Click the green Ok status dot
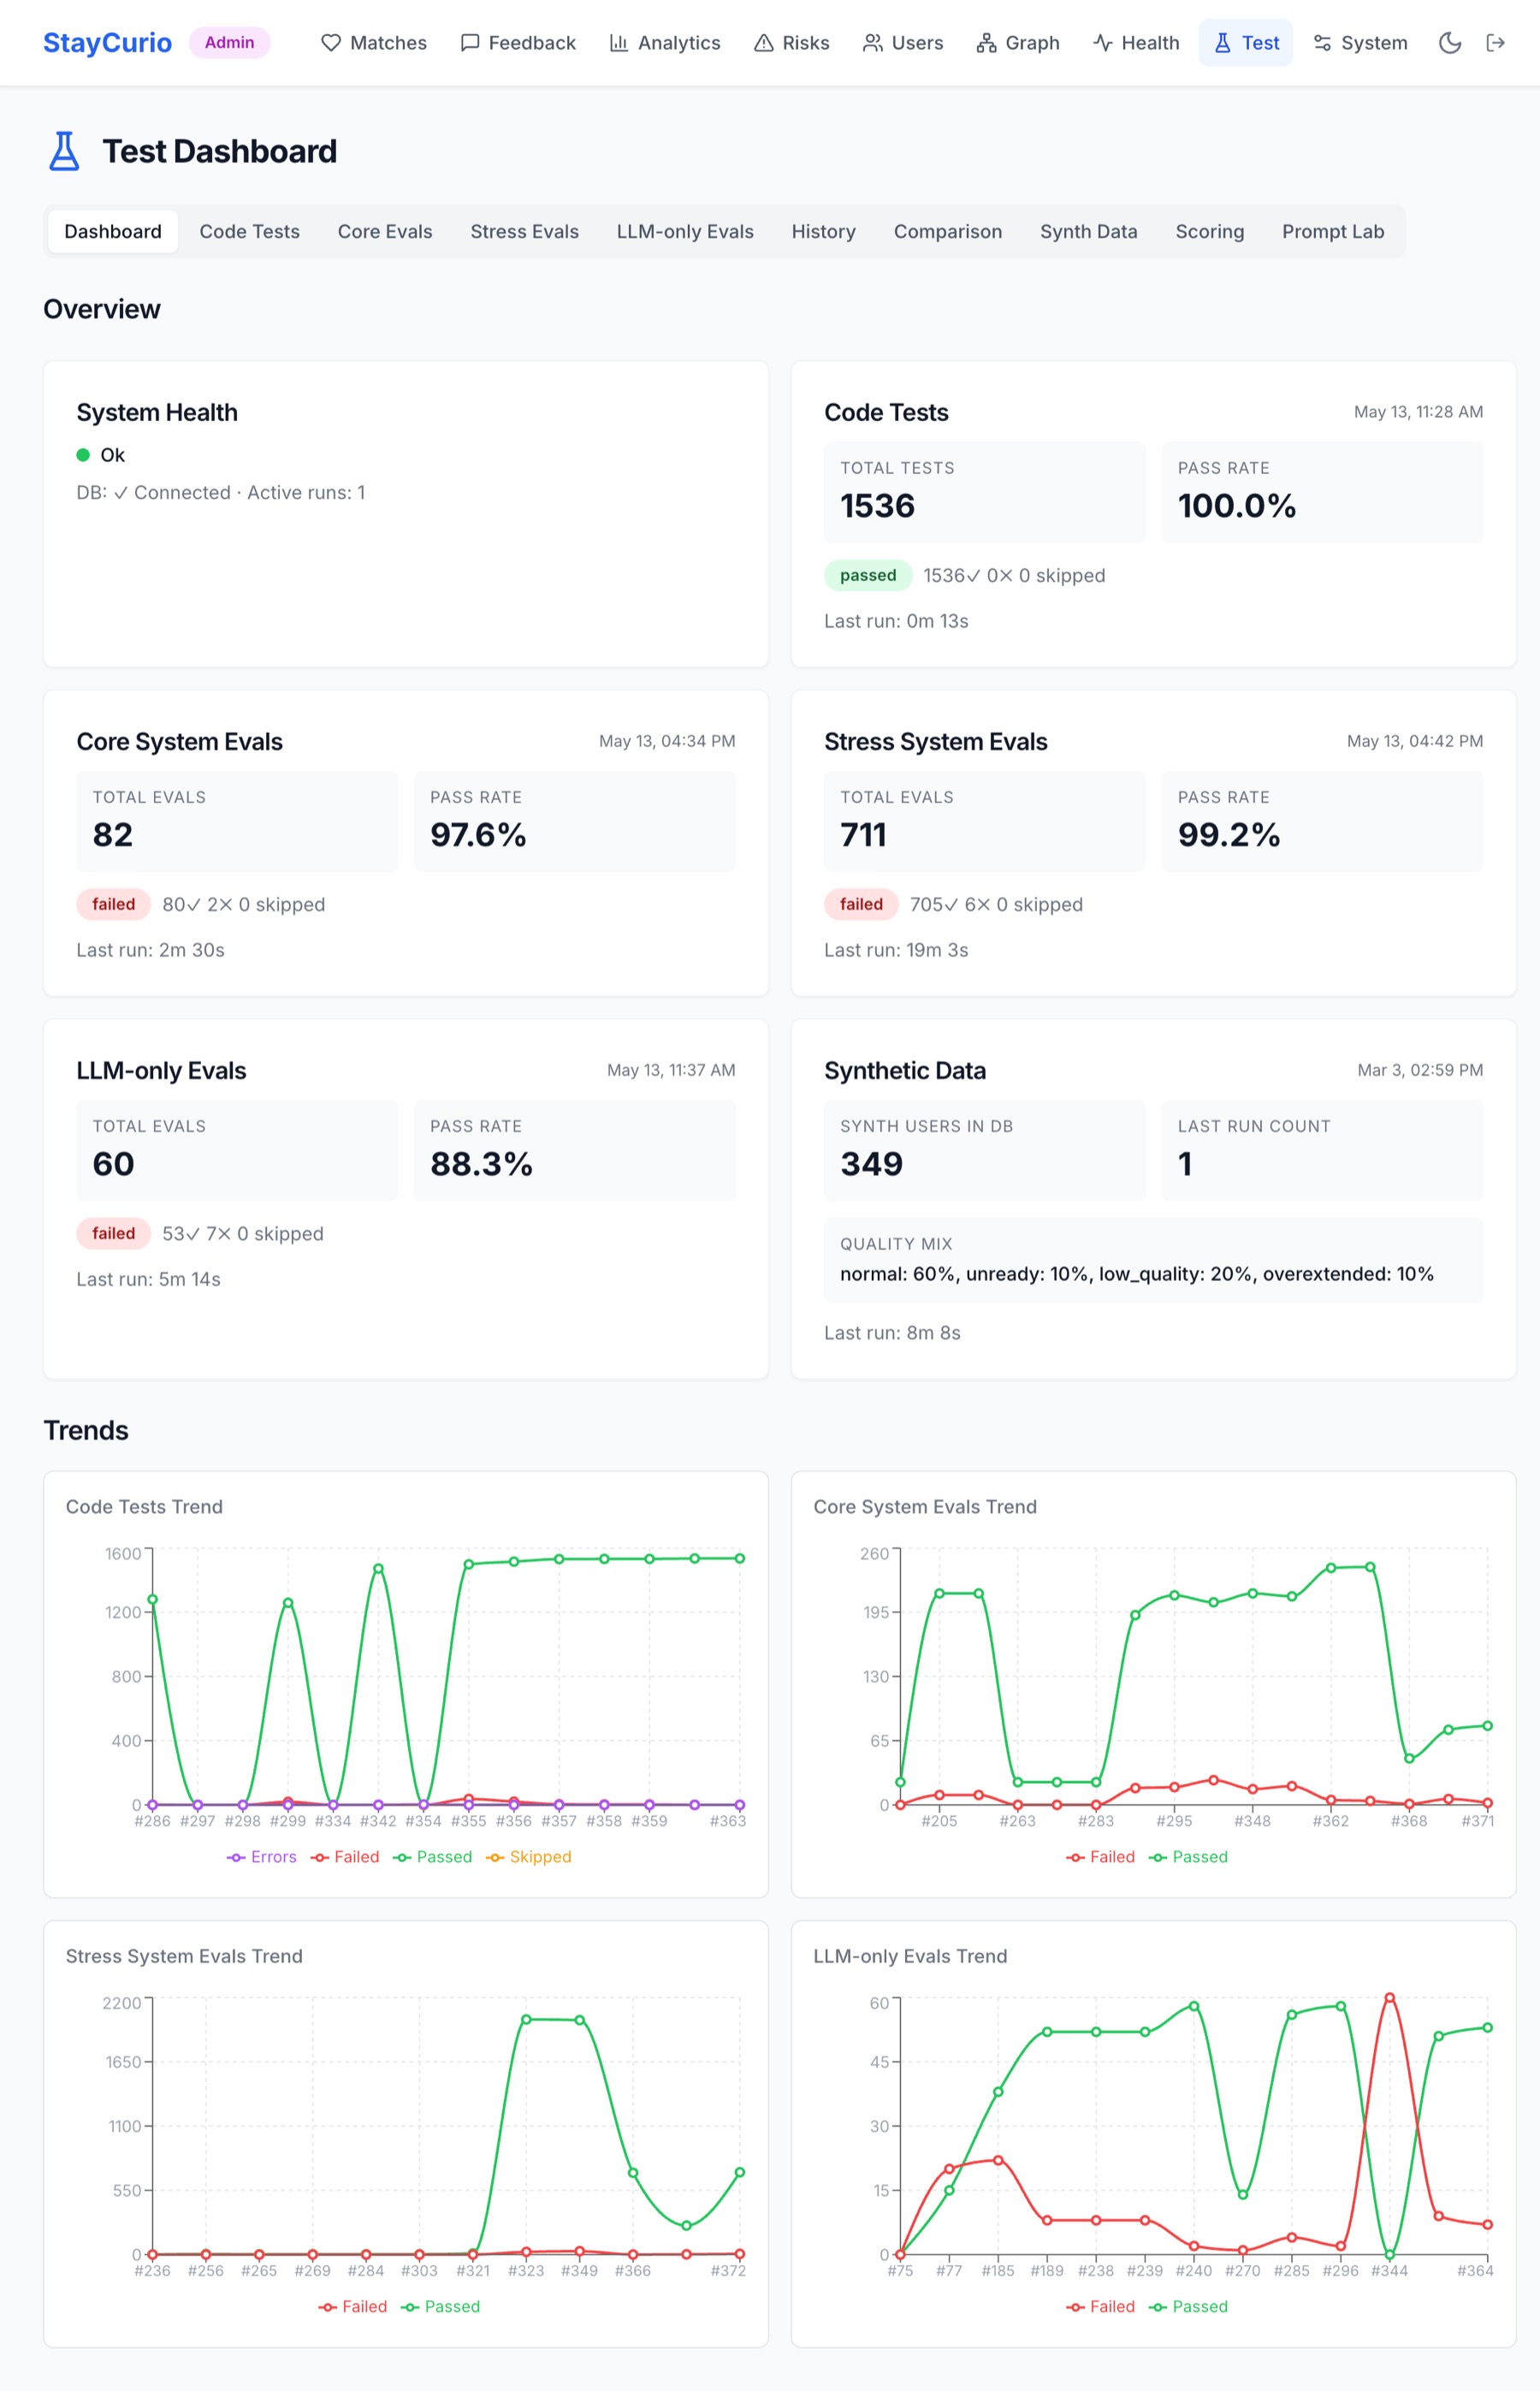Image resolution: width=1540 pixels, height=2391 pixels. click(x=83, y=455)
